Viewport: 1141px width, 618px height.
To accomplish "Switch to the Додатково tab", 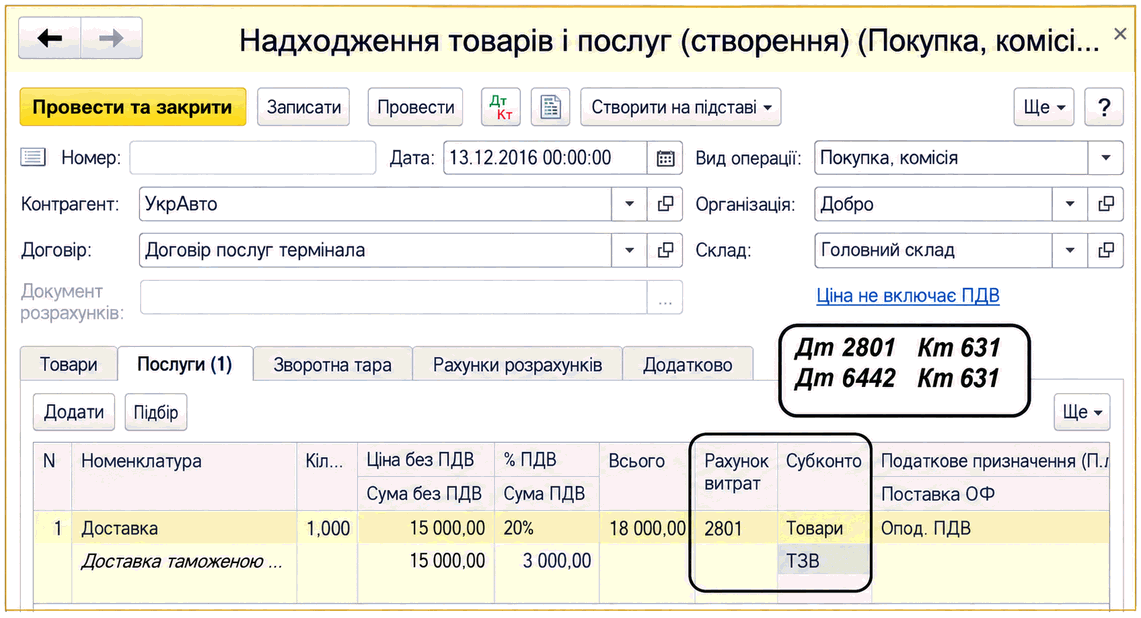I will 688,364.
